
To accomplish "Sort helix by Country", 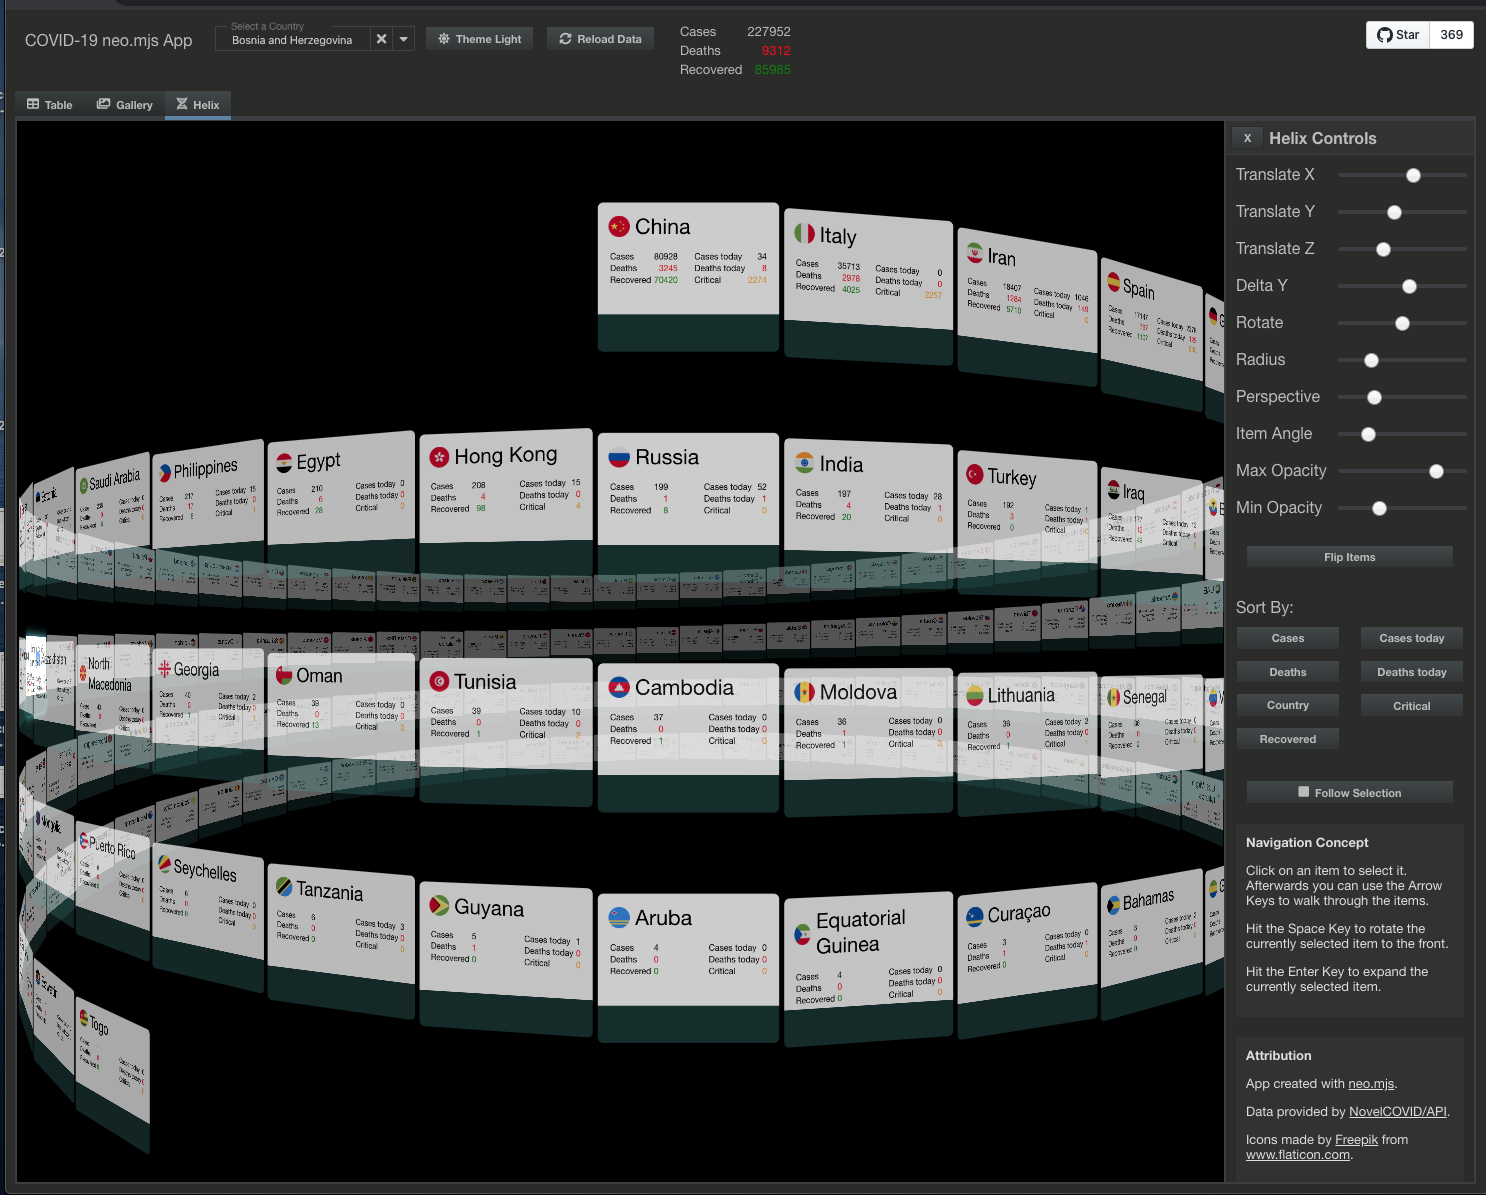I will [1288, 705].
